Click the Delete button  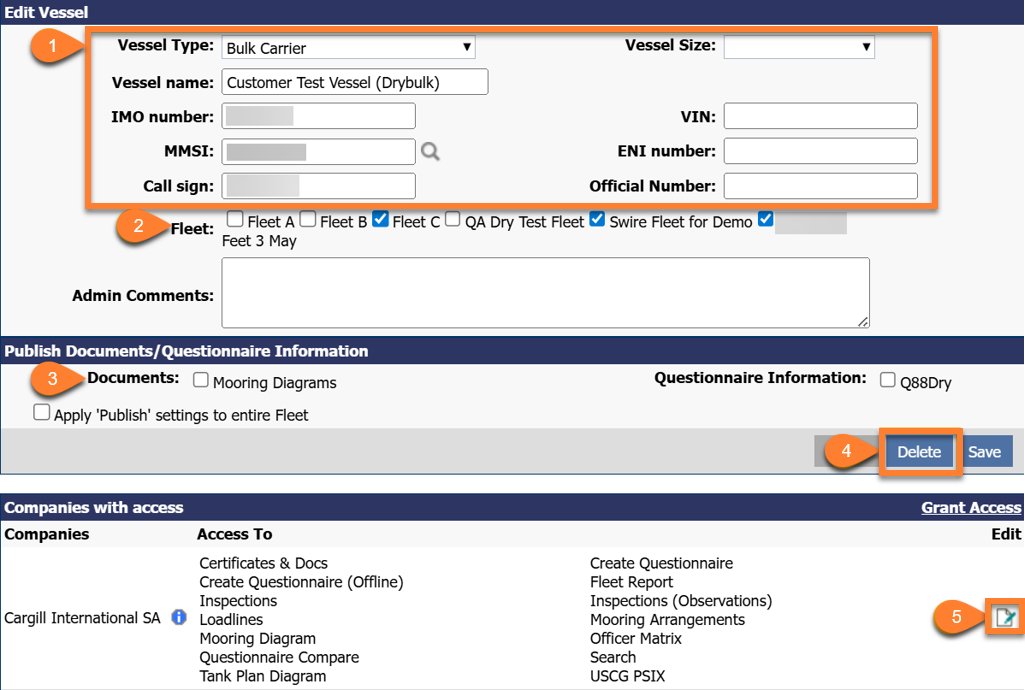(919, 451)
